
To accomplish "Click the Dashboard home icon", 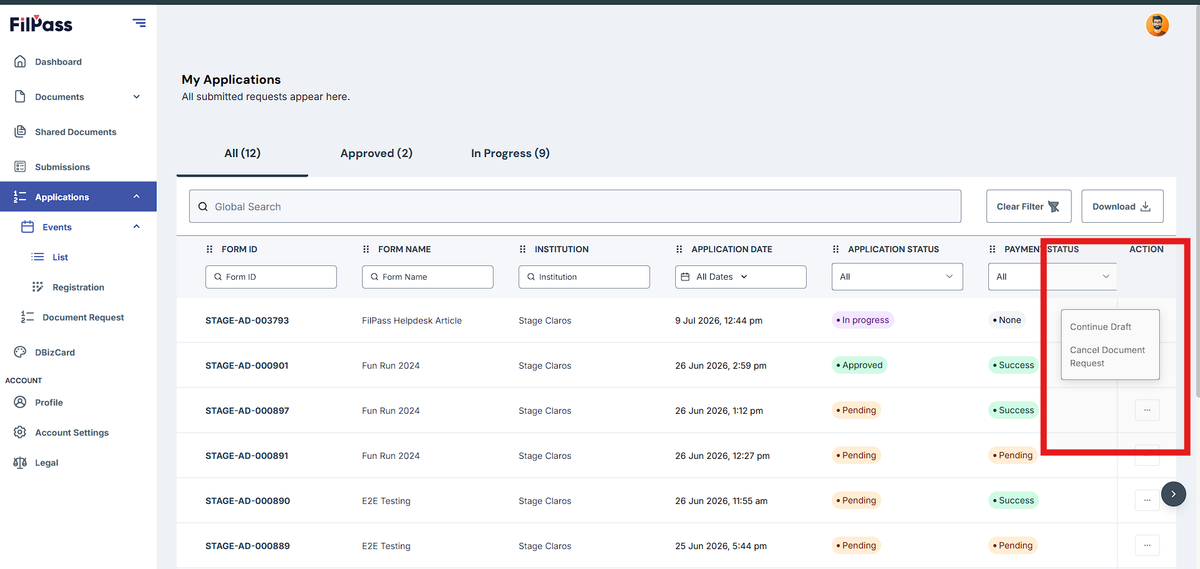I will coord(20,62).
